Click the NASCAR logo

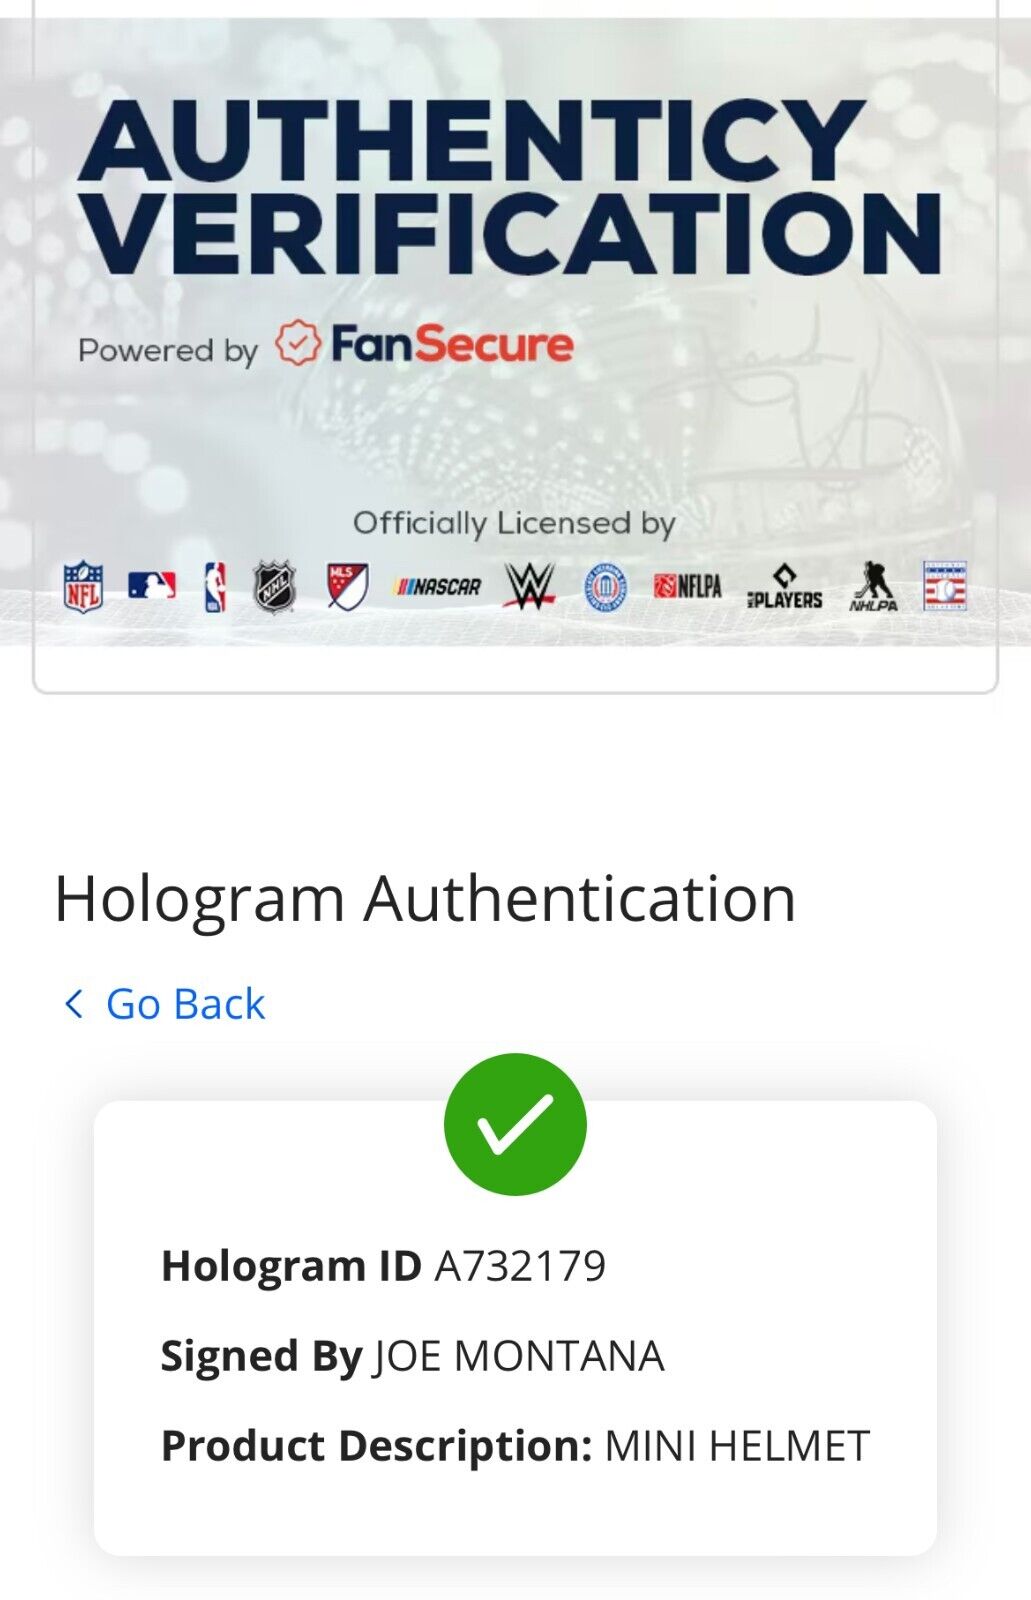pos(438,587)
